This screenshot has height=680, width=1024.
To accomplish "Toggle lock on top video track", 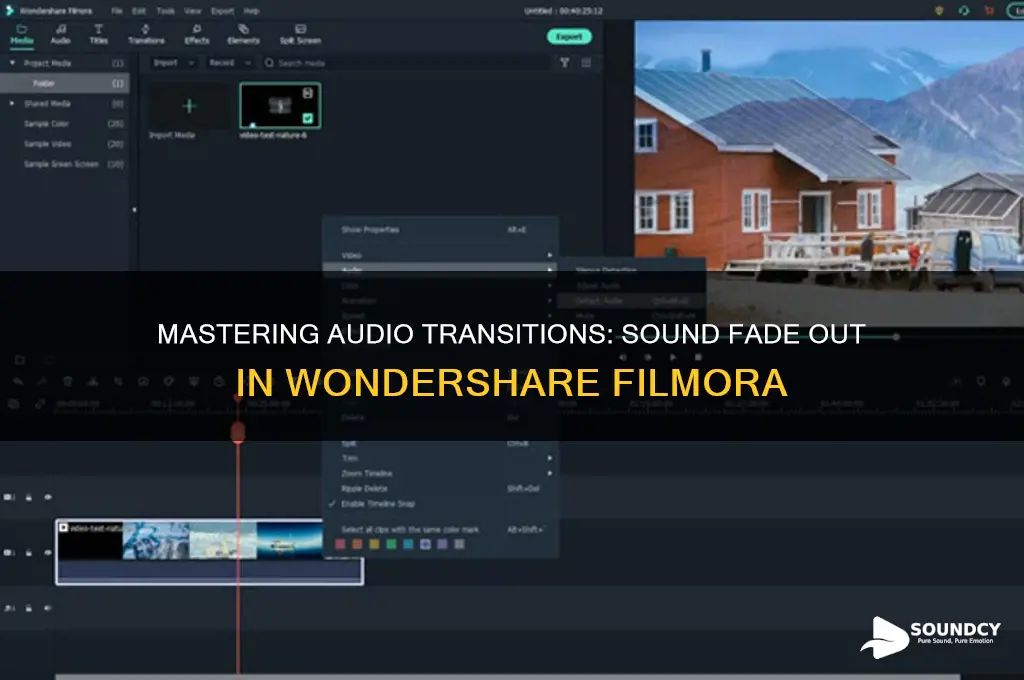I will 29,497.
